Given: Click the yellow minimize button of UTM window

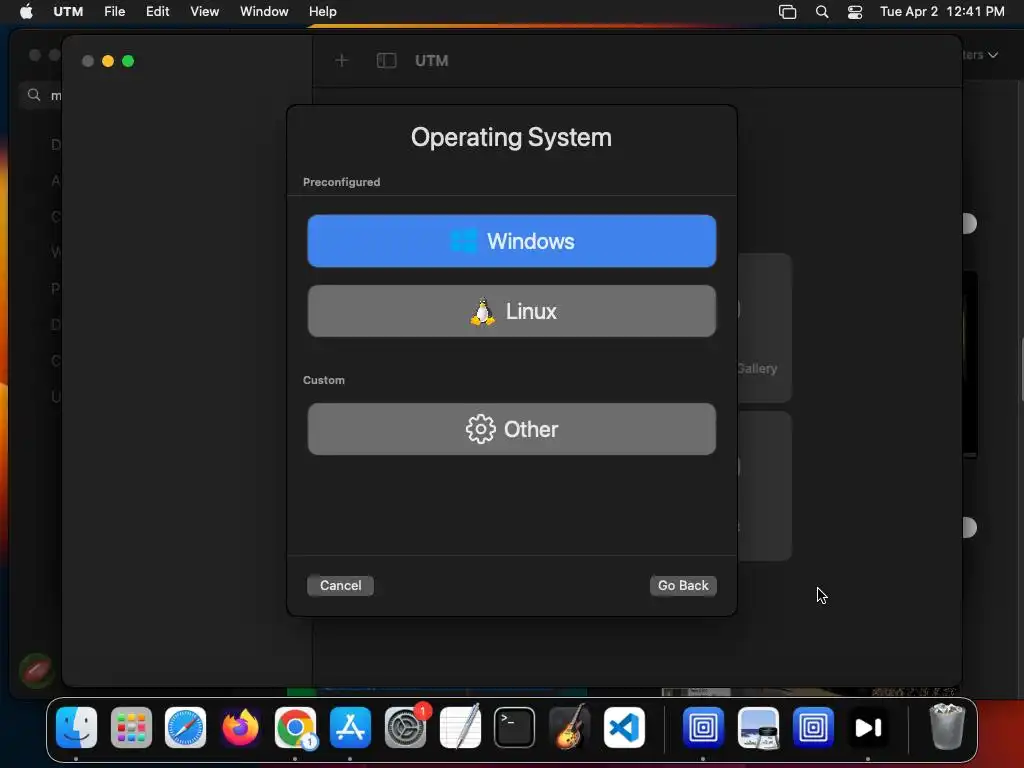Looking at the screenshot, I should pyautogui.click(x=108, y=61).
